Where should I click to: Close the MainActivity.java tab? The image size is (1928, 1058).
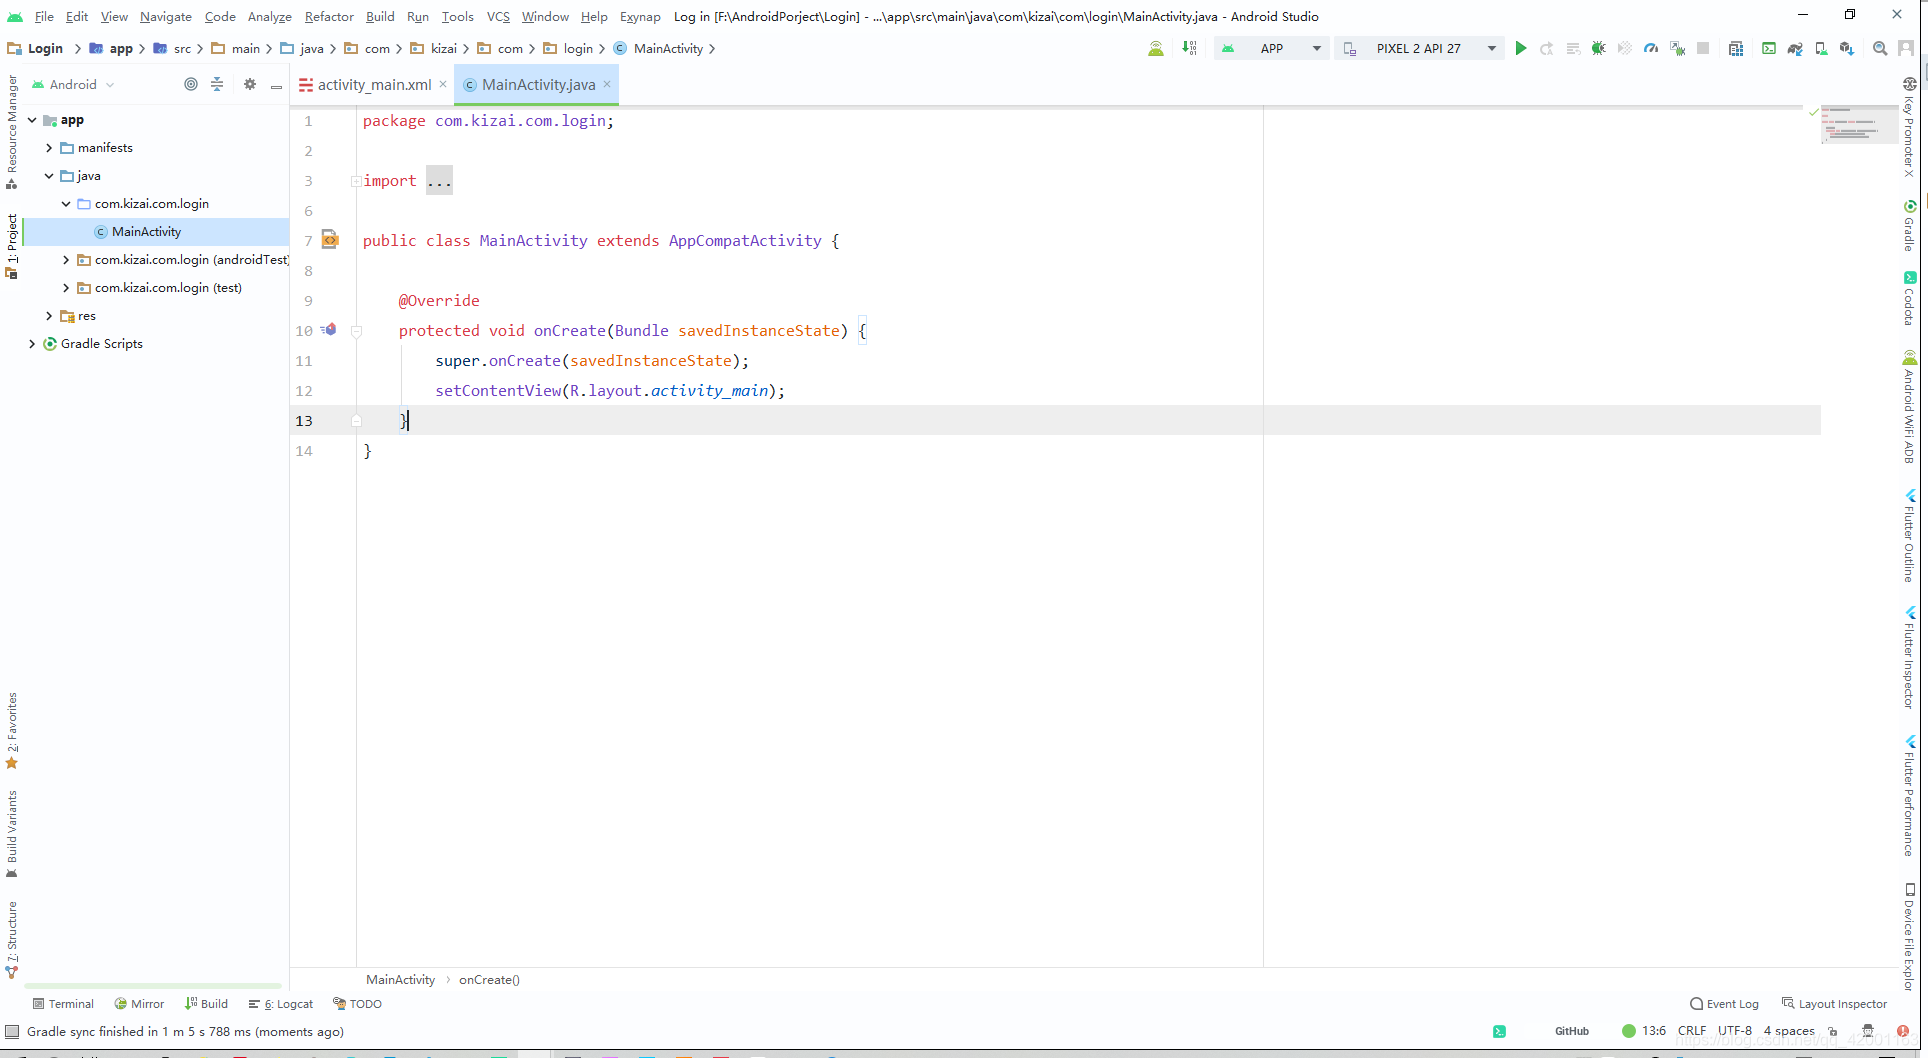click(x=607, y=84)
